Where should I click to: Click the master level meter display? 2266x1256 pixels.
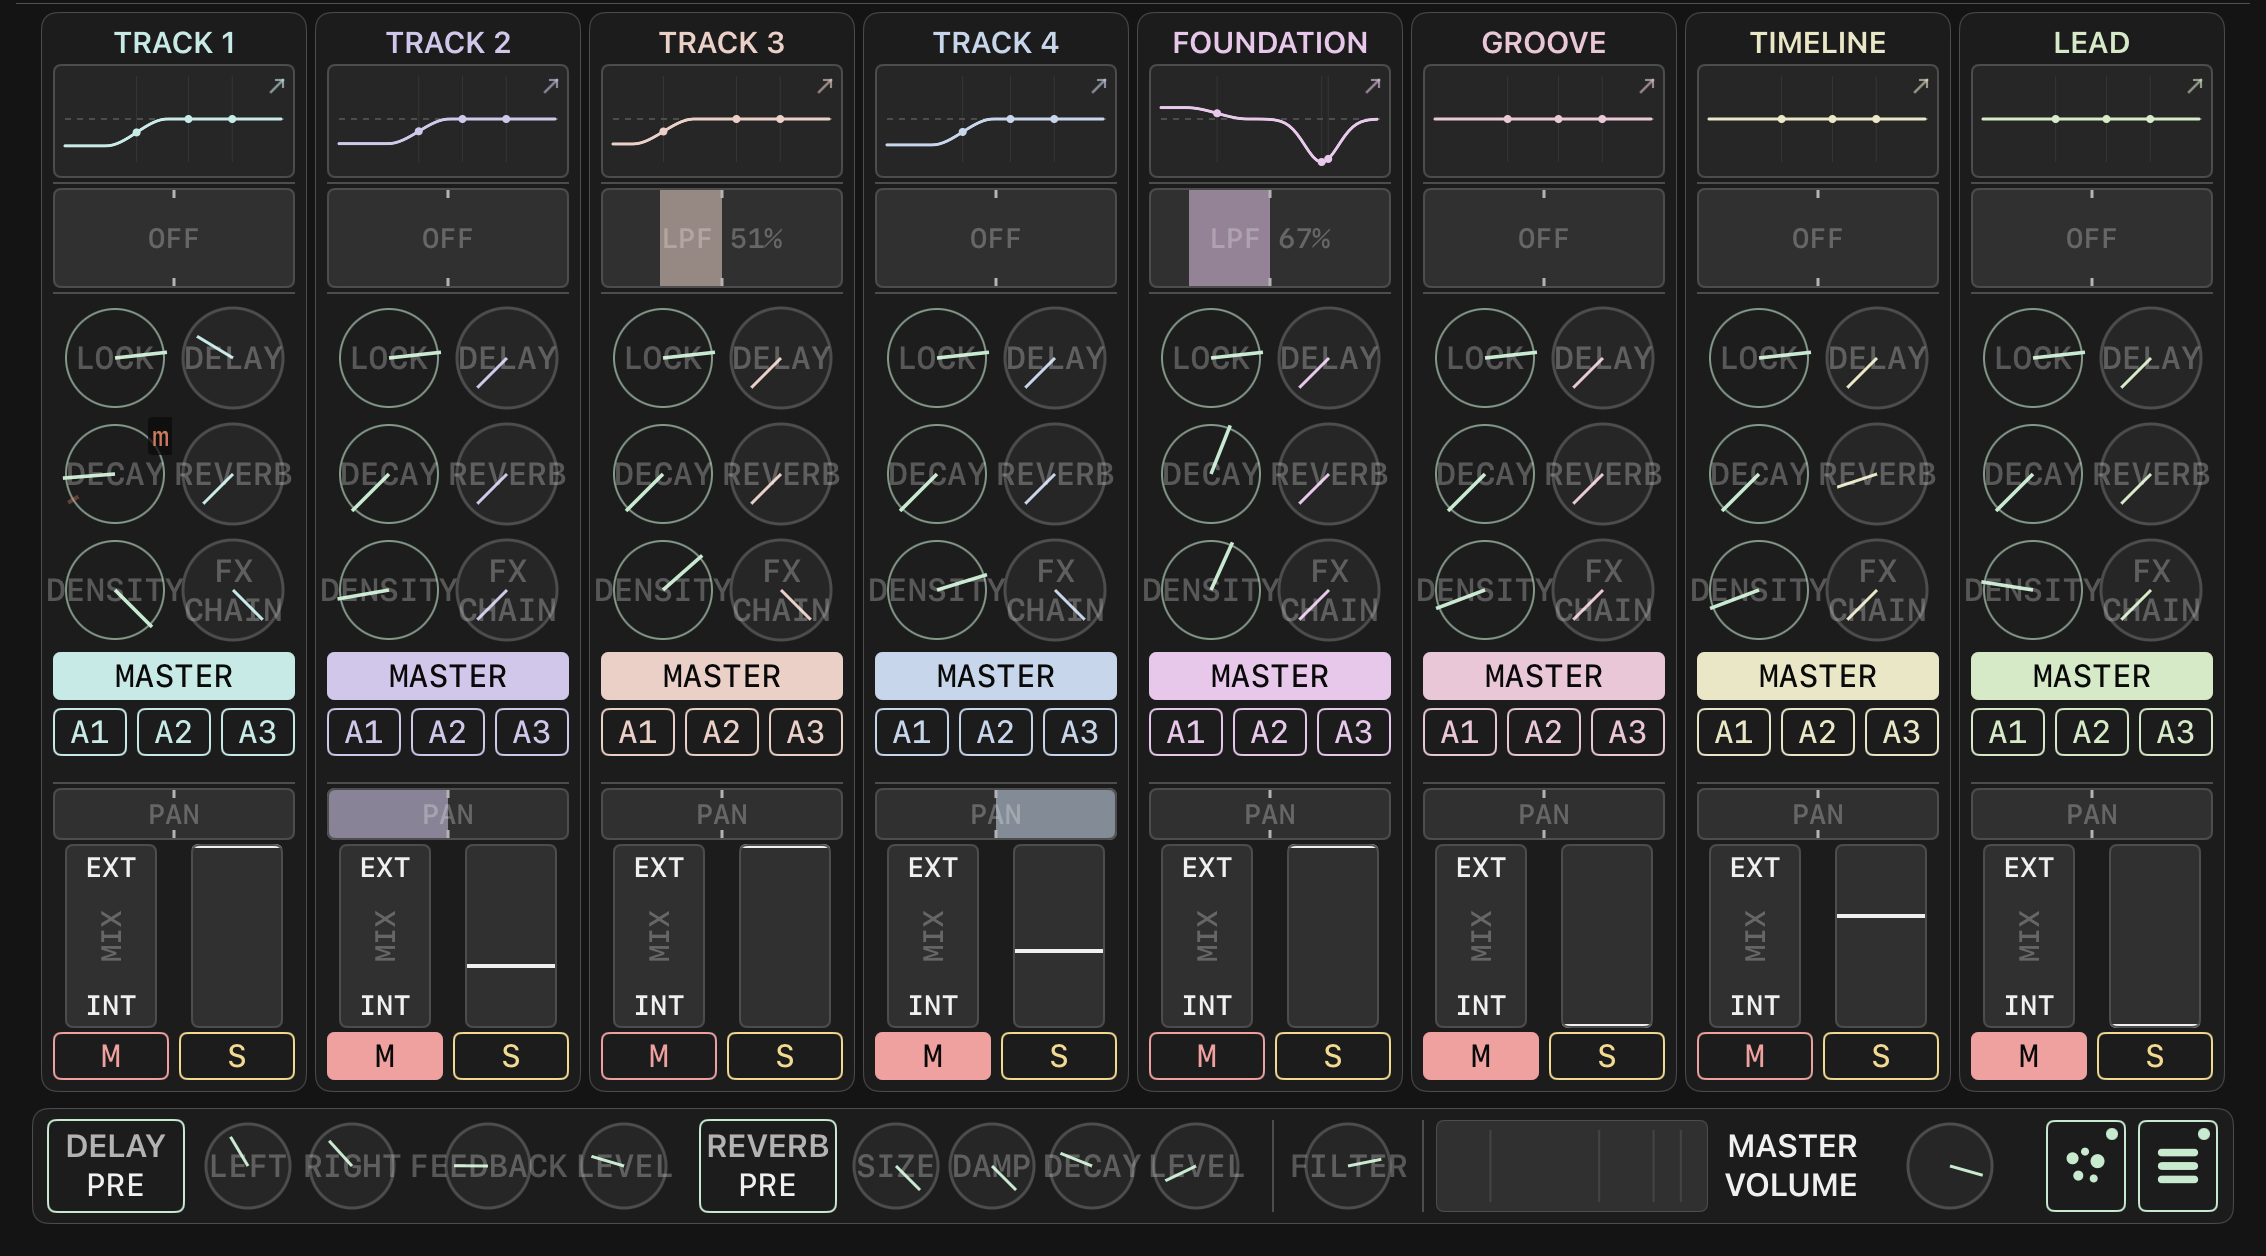(1572, 1166)
